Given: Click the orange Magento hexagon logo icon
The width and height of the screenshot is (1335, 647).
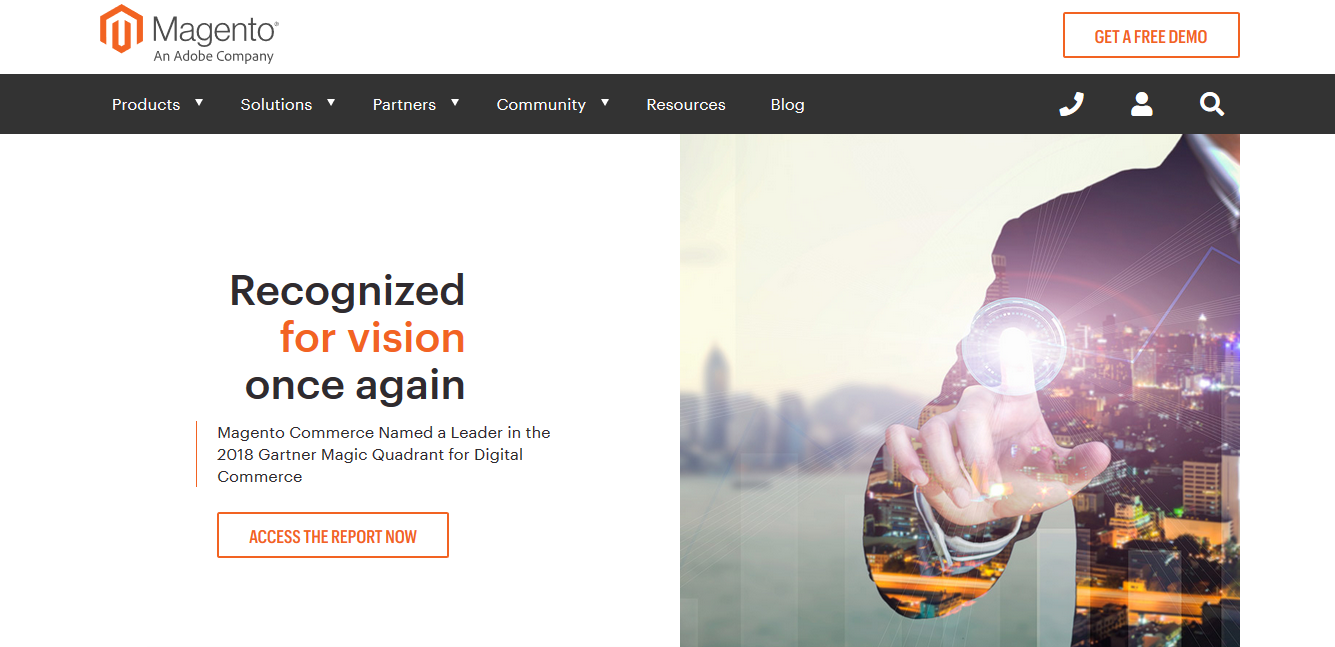Looking at the screenshot, I should coord(122,29).
